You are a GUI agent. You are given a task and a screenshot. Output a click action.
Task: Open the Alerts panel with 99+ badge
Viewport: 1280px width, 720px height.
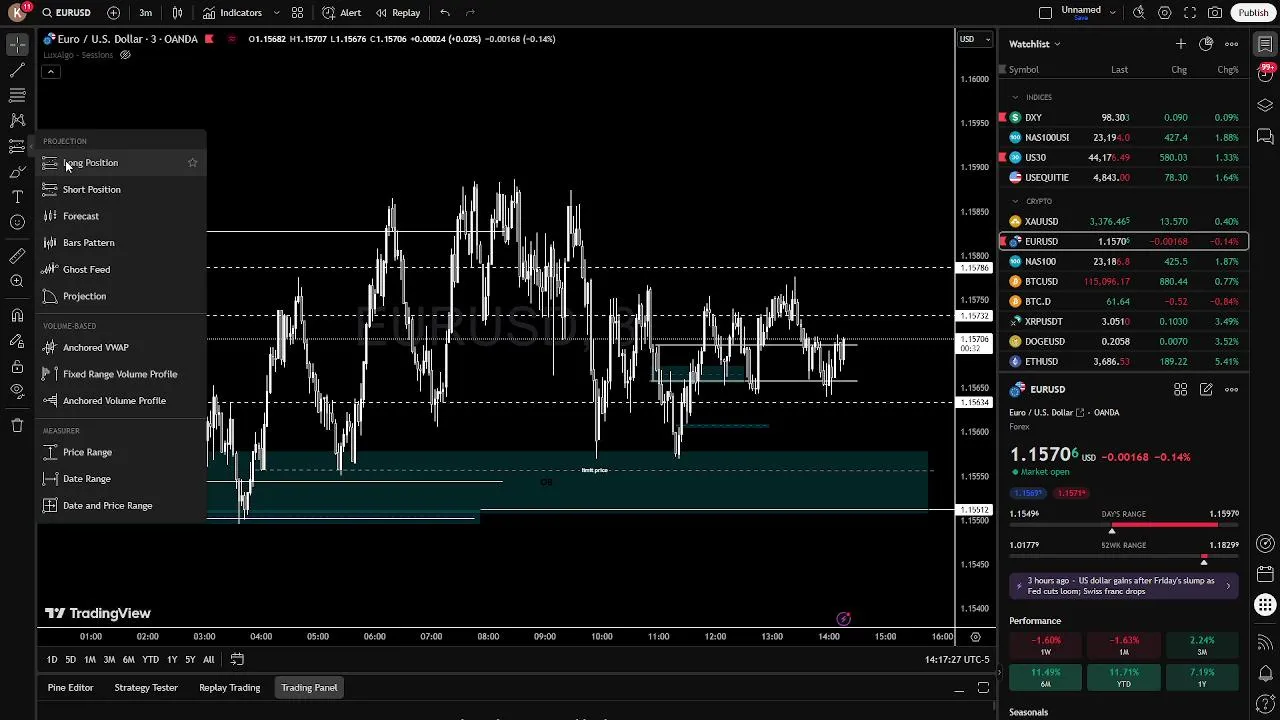tap(1266, 75)
